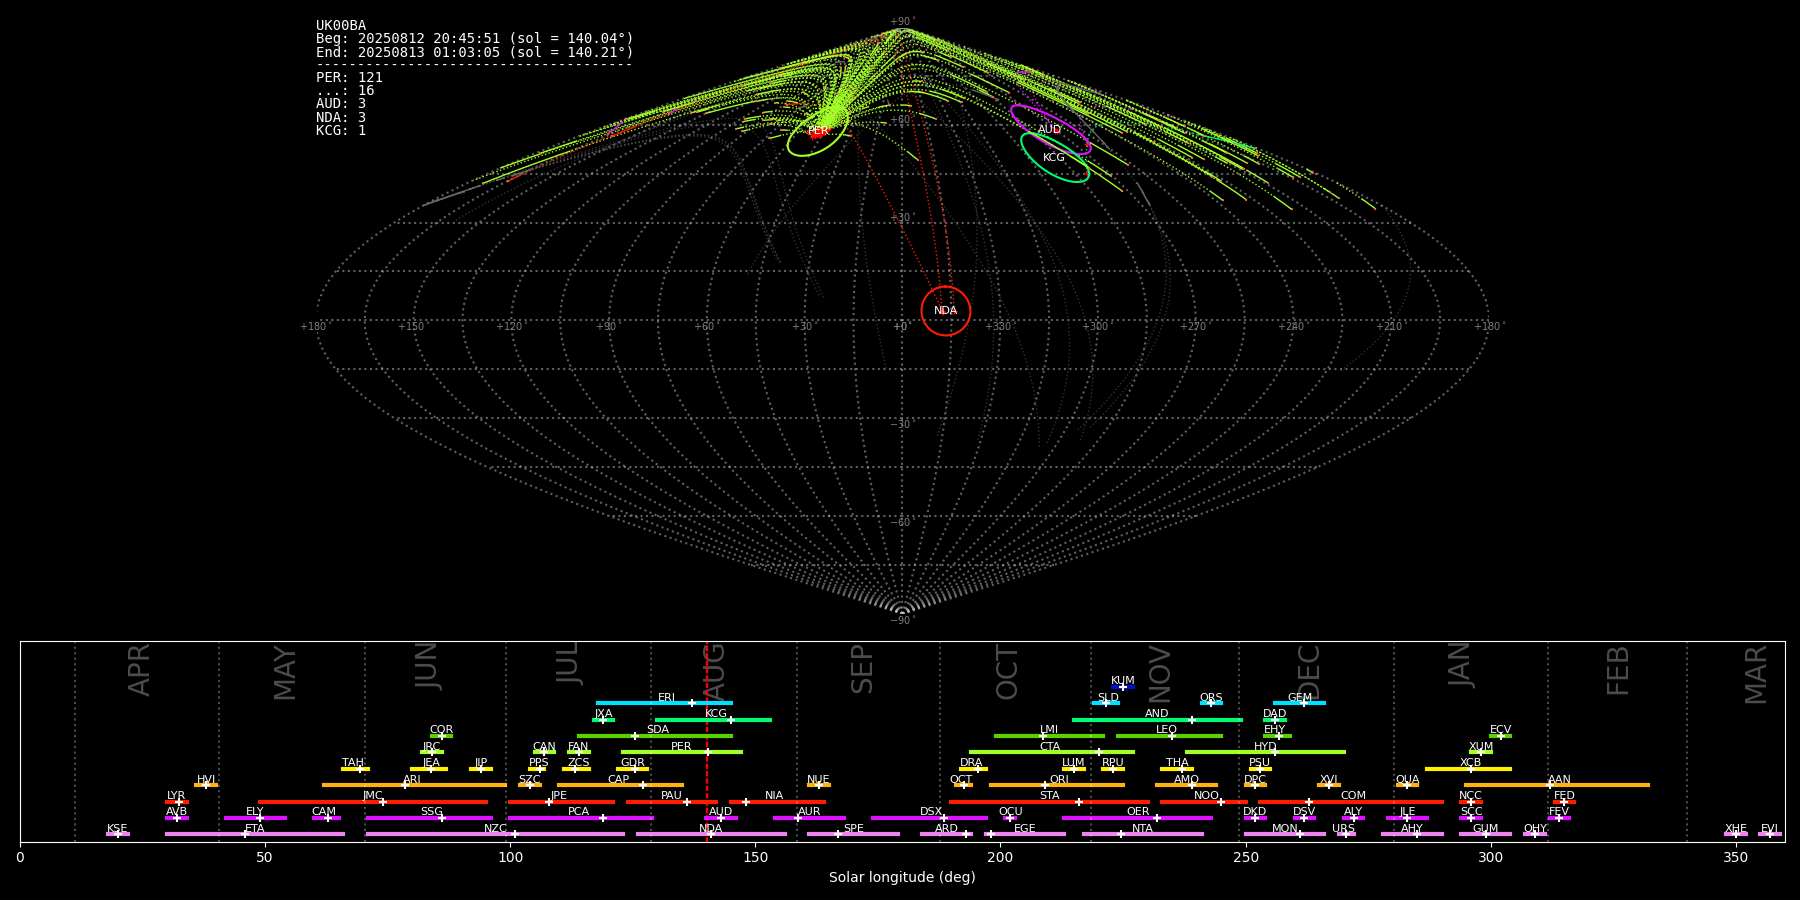Click the SSG shower bar in timeline
The image size is (1800, 900).
[429, 818]
